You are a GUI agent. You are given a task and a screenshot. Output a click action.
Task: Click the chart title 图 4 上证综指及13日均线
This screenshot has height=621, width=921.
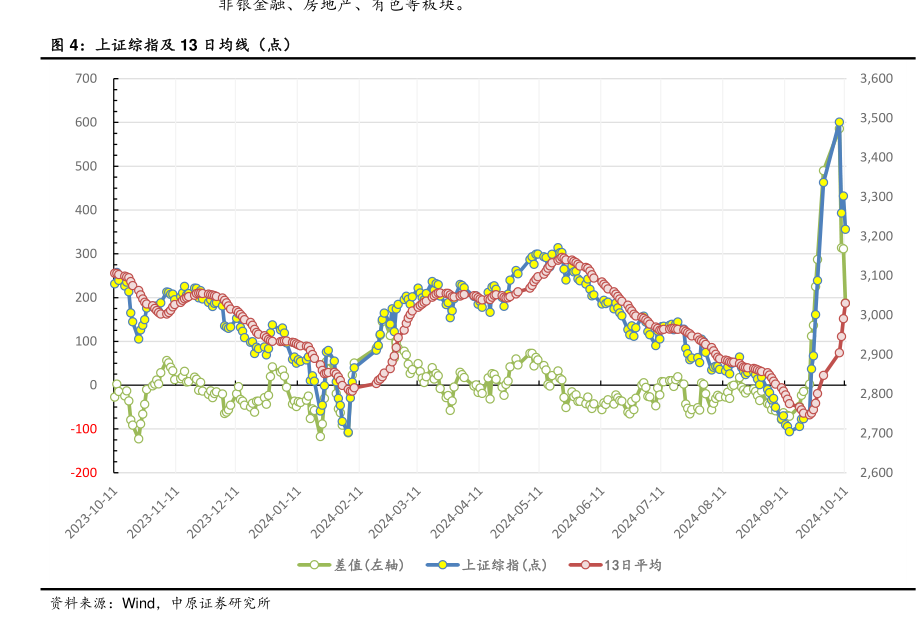pos(171,45)
